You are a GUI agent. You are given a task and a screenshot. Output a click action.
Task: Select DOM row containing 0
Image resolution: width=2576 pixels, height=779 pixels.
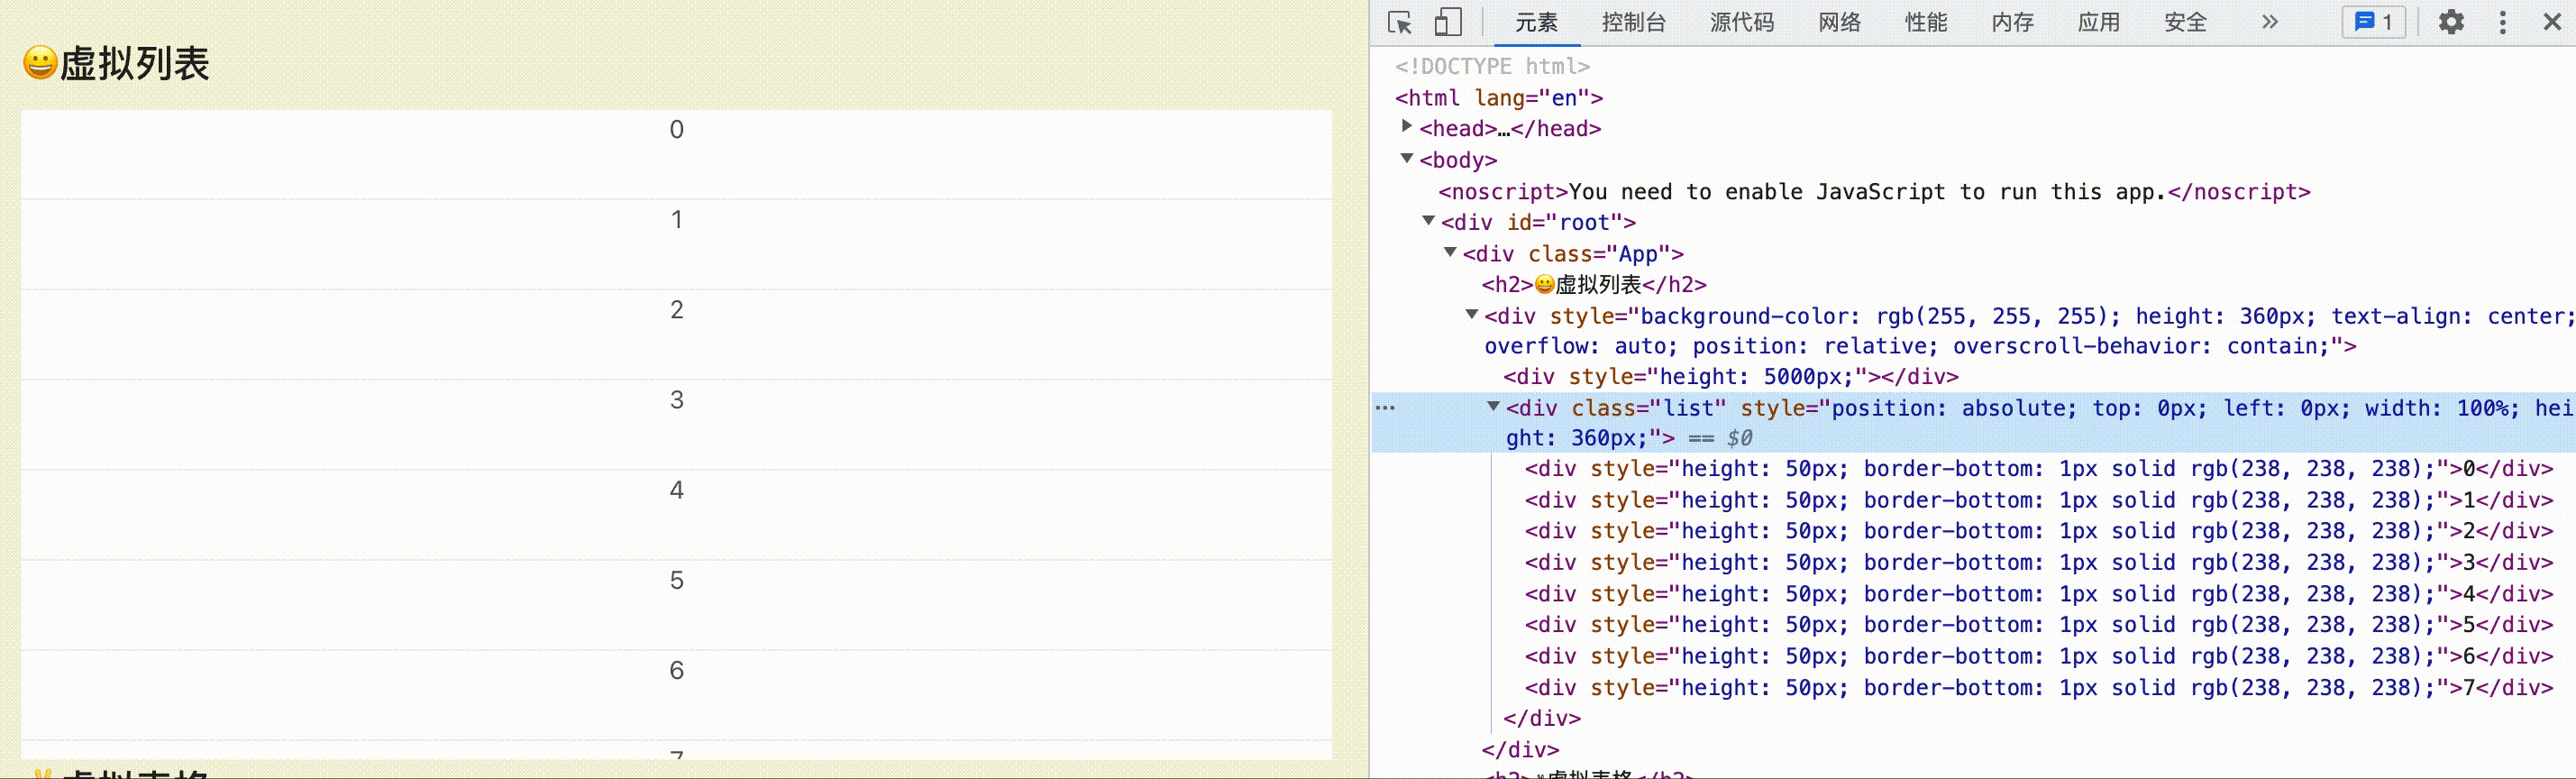pos(2038,469)
